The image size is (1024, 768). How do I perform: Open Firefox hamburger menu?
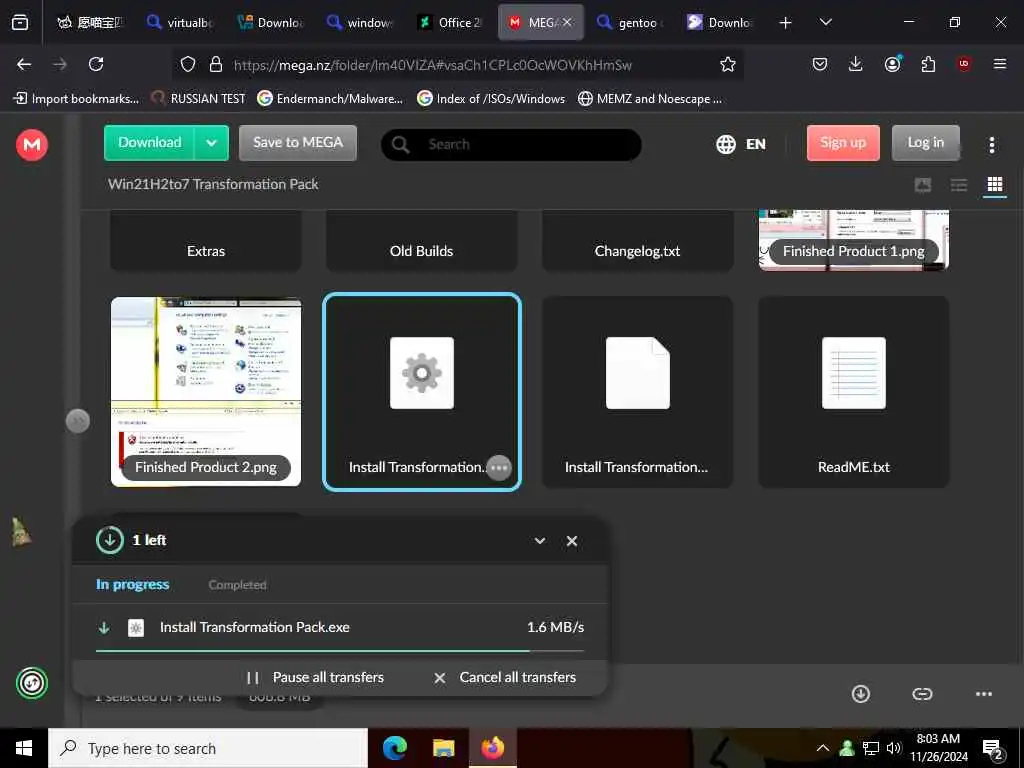pyautogui.click(x=1000, y=64)
